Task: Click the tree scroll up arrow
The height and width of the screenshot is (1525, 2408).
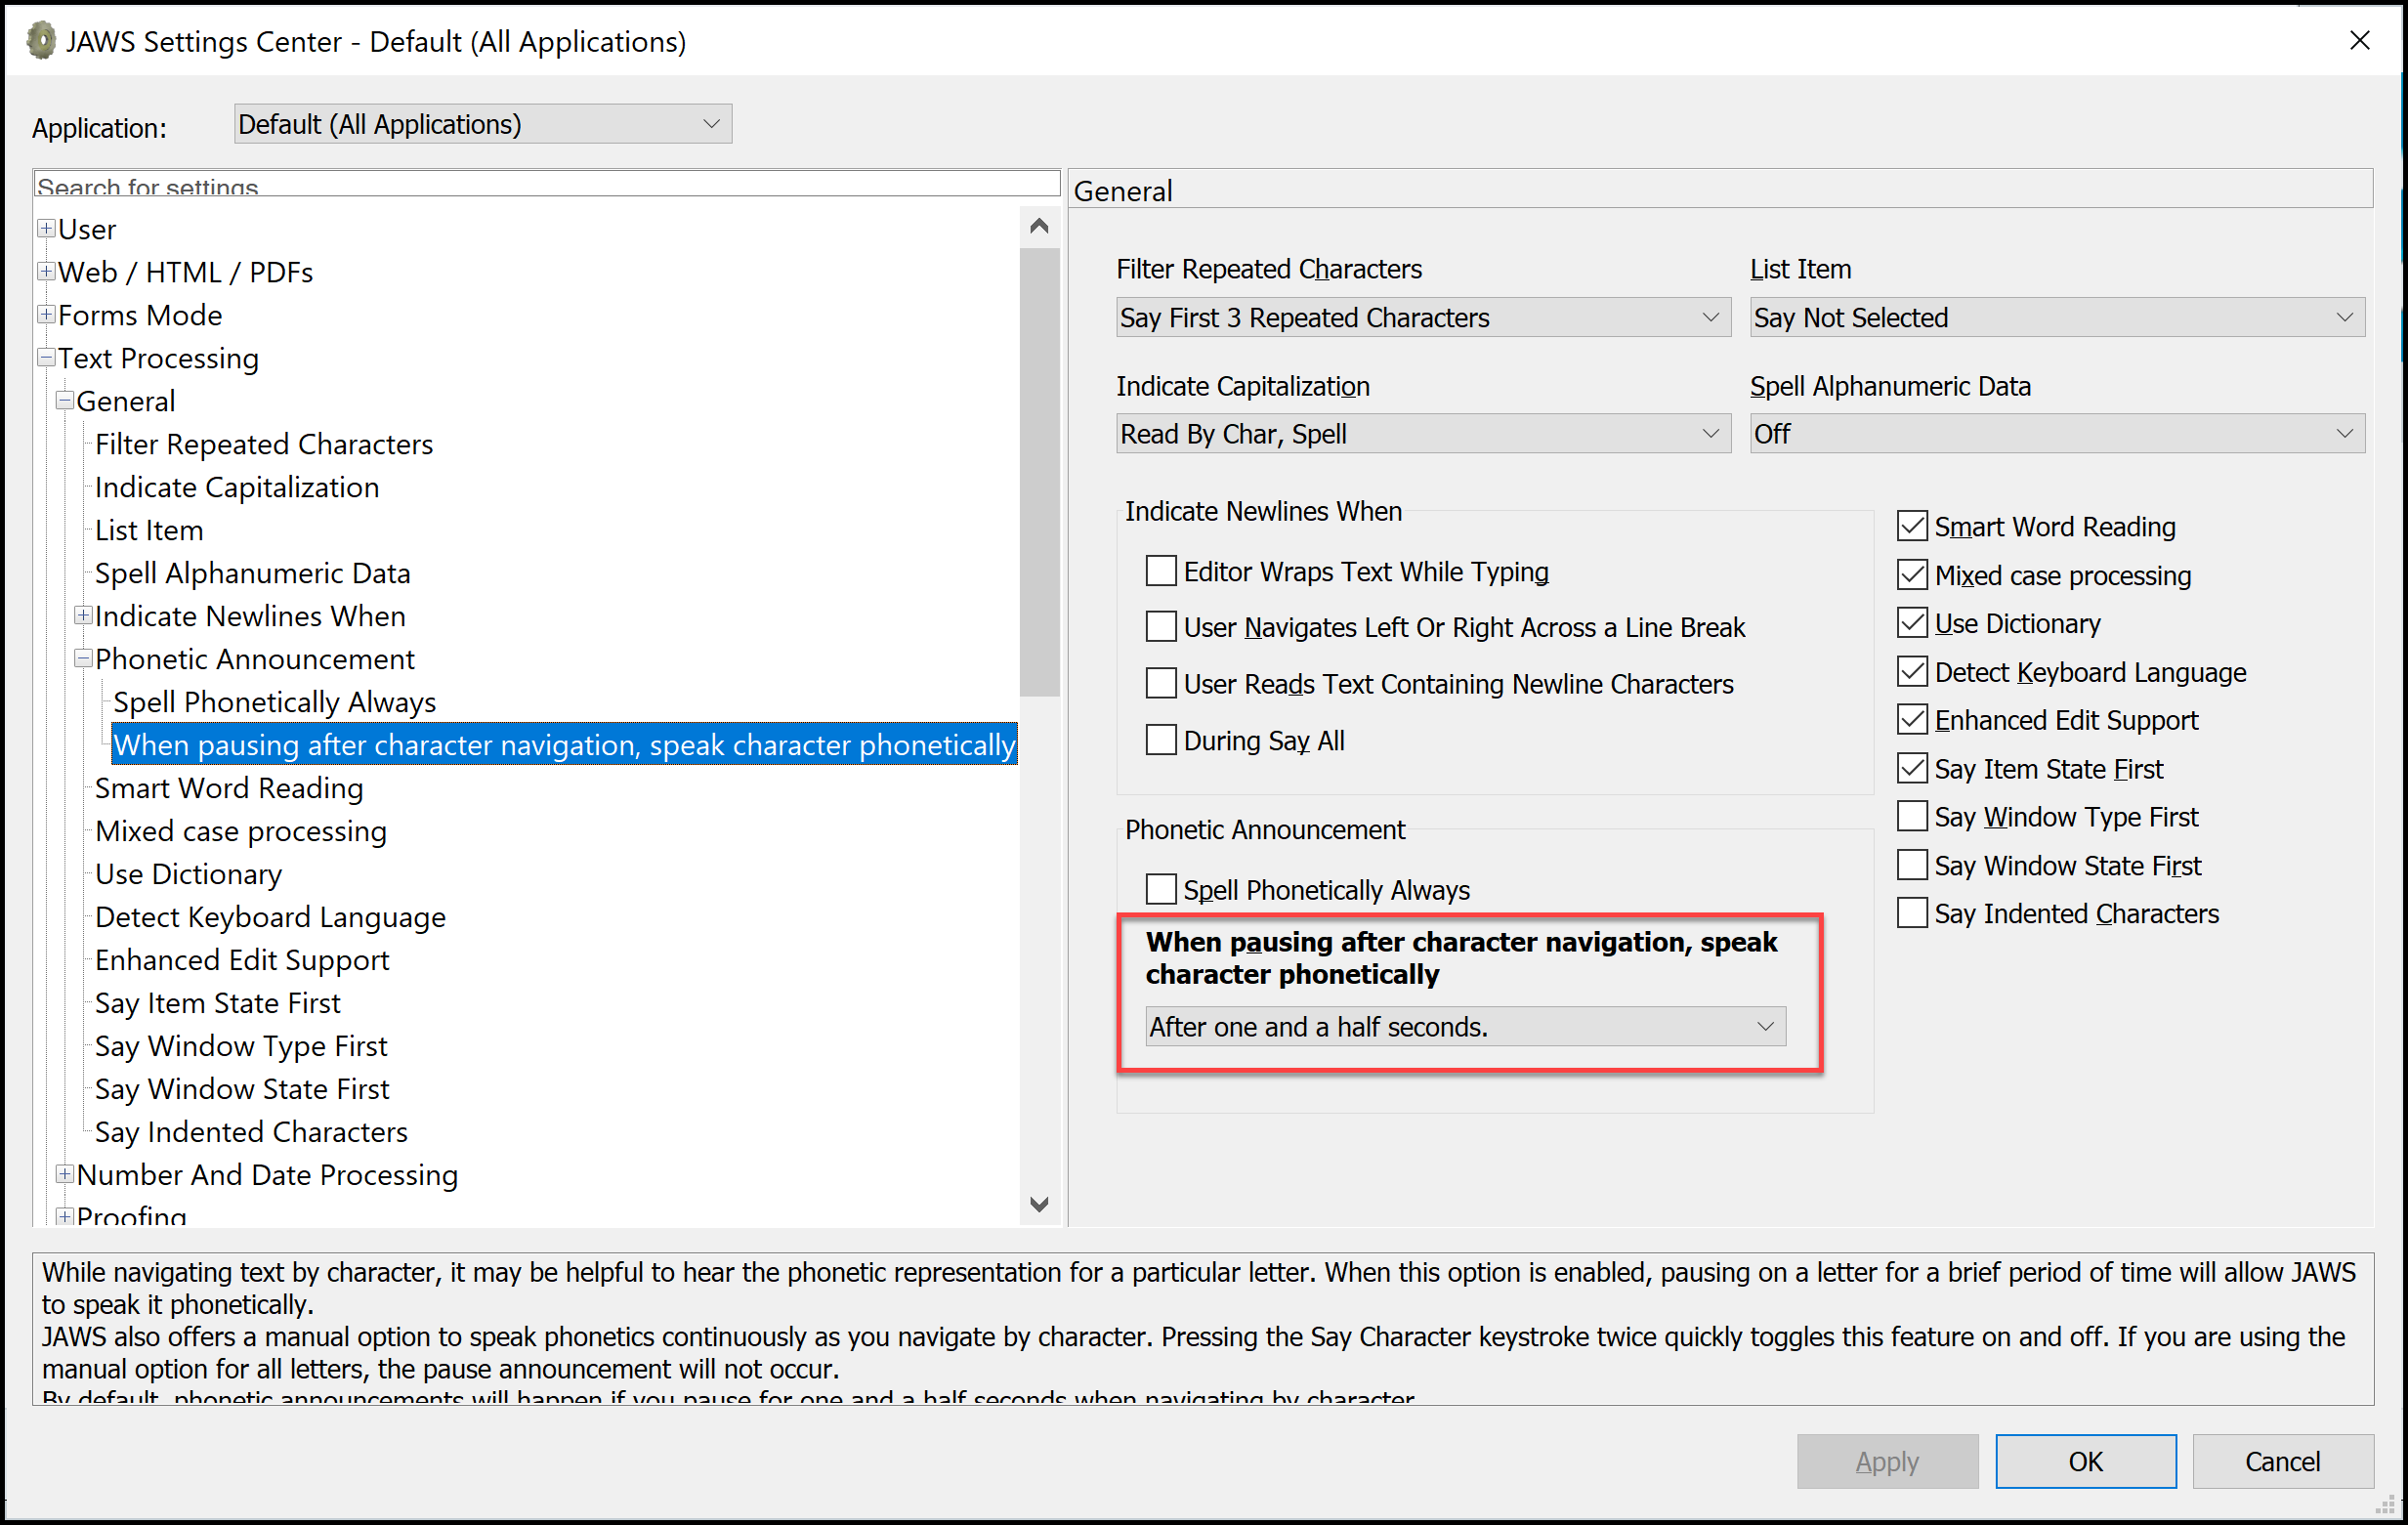Action: [1039, 226]
